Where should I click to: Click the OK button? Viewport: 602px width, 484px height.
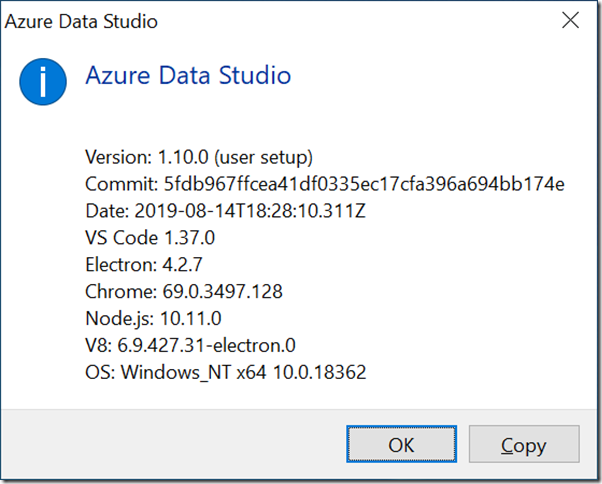(401, 444)
